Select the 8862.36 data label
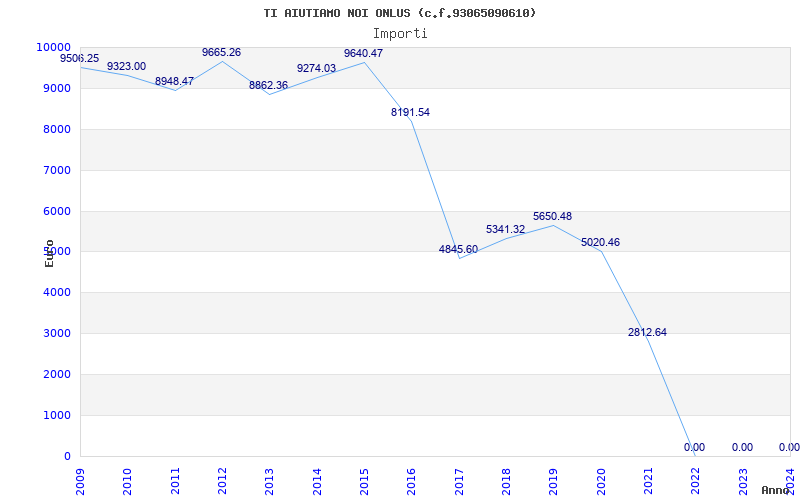 point(268,85)
